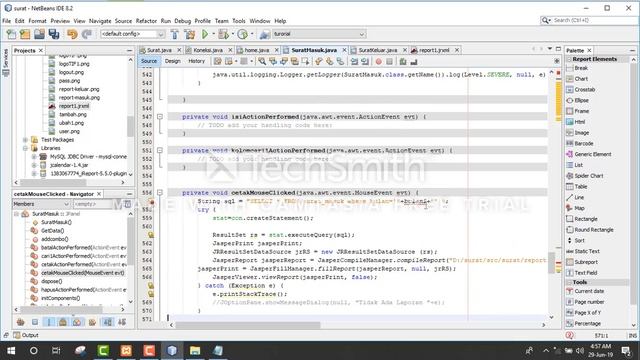Open the Navigate menu
This screenshot has height=360, width=640.
tap(100, 21)
